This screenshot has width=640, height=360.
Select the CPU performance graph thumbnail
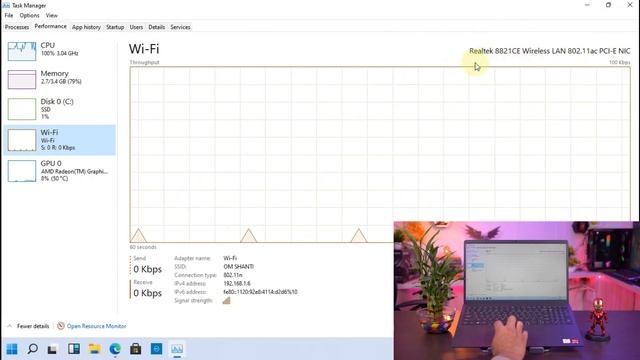coord(22,51)
